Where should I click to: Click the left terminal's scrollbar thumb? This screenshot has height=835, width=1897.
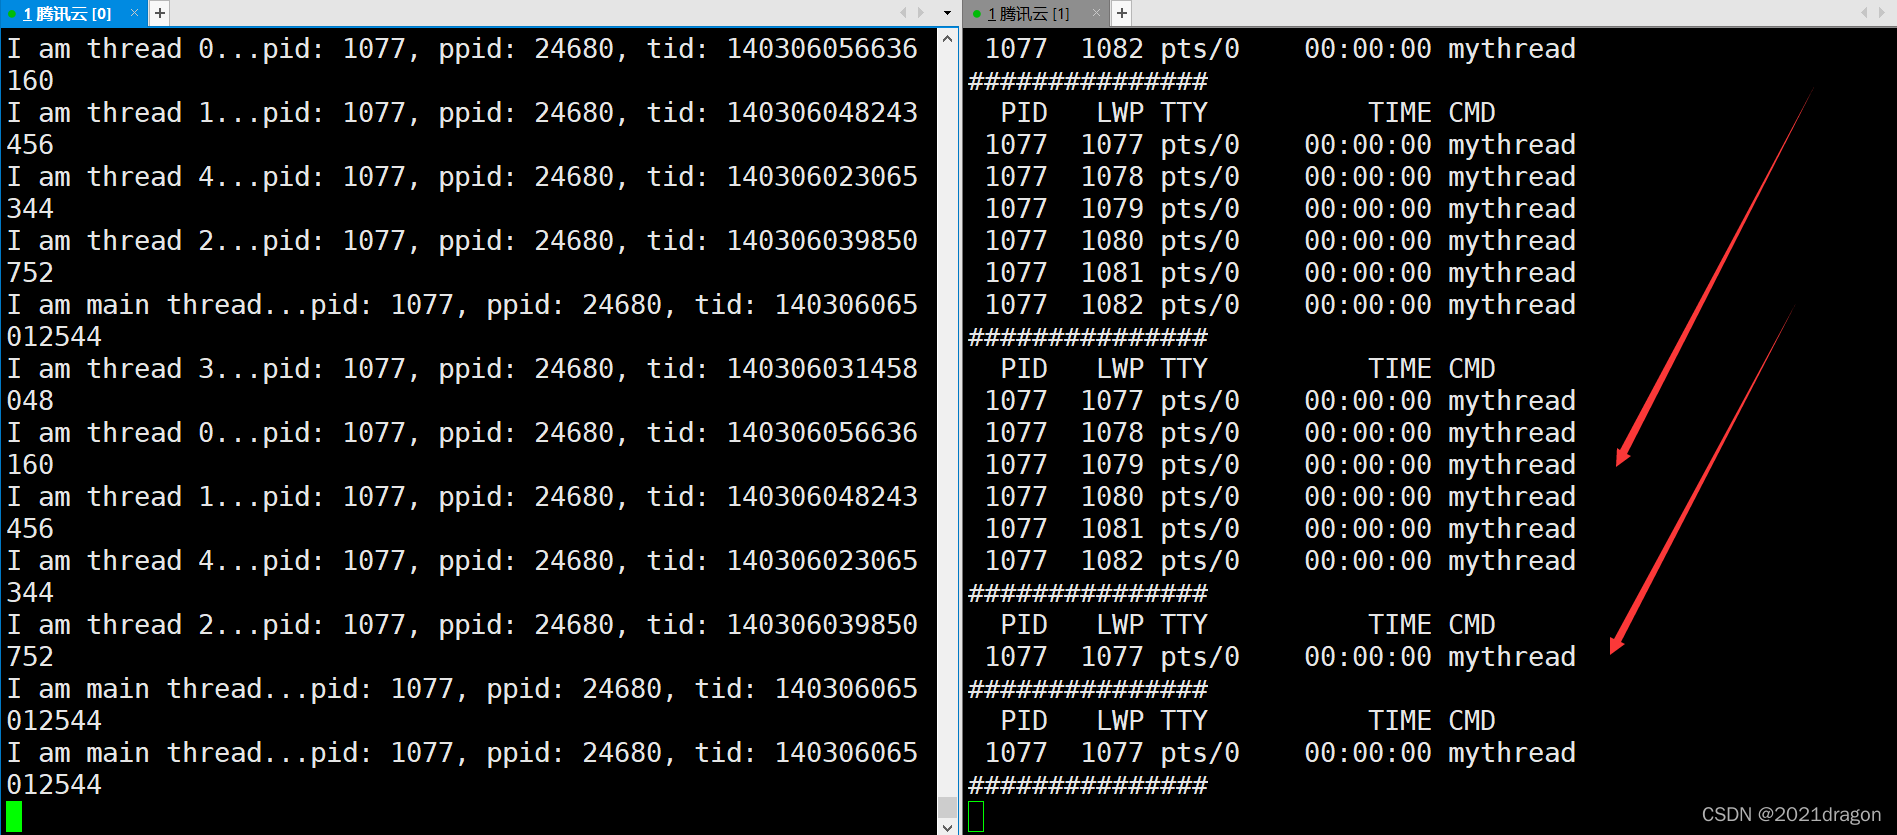tap(947, 806)
